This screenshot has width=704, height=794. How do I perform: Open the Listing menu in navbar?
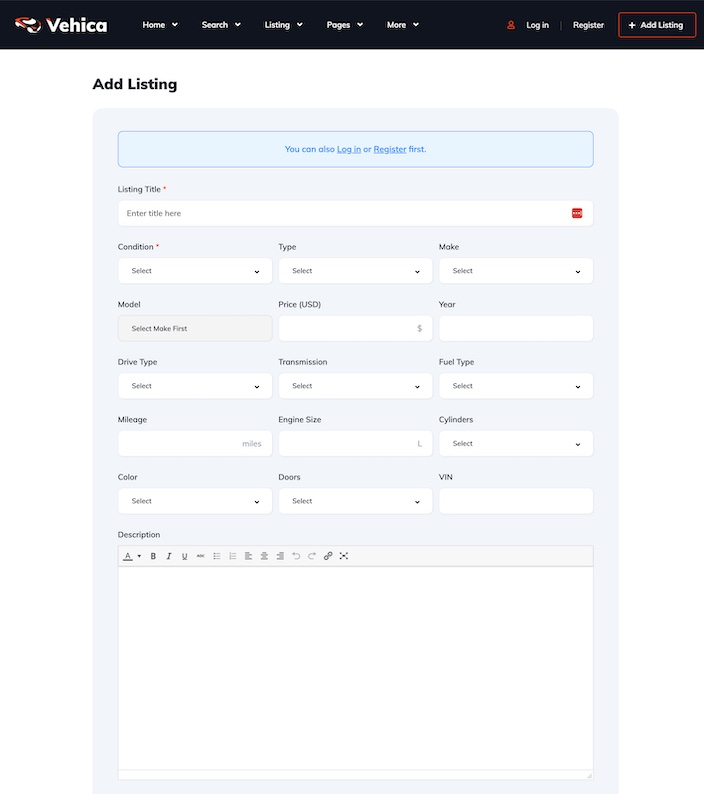coord(283,25)
